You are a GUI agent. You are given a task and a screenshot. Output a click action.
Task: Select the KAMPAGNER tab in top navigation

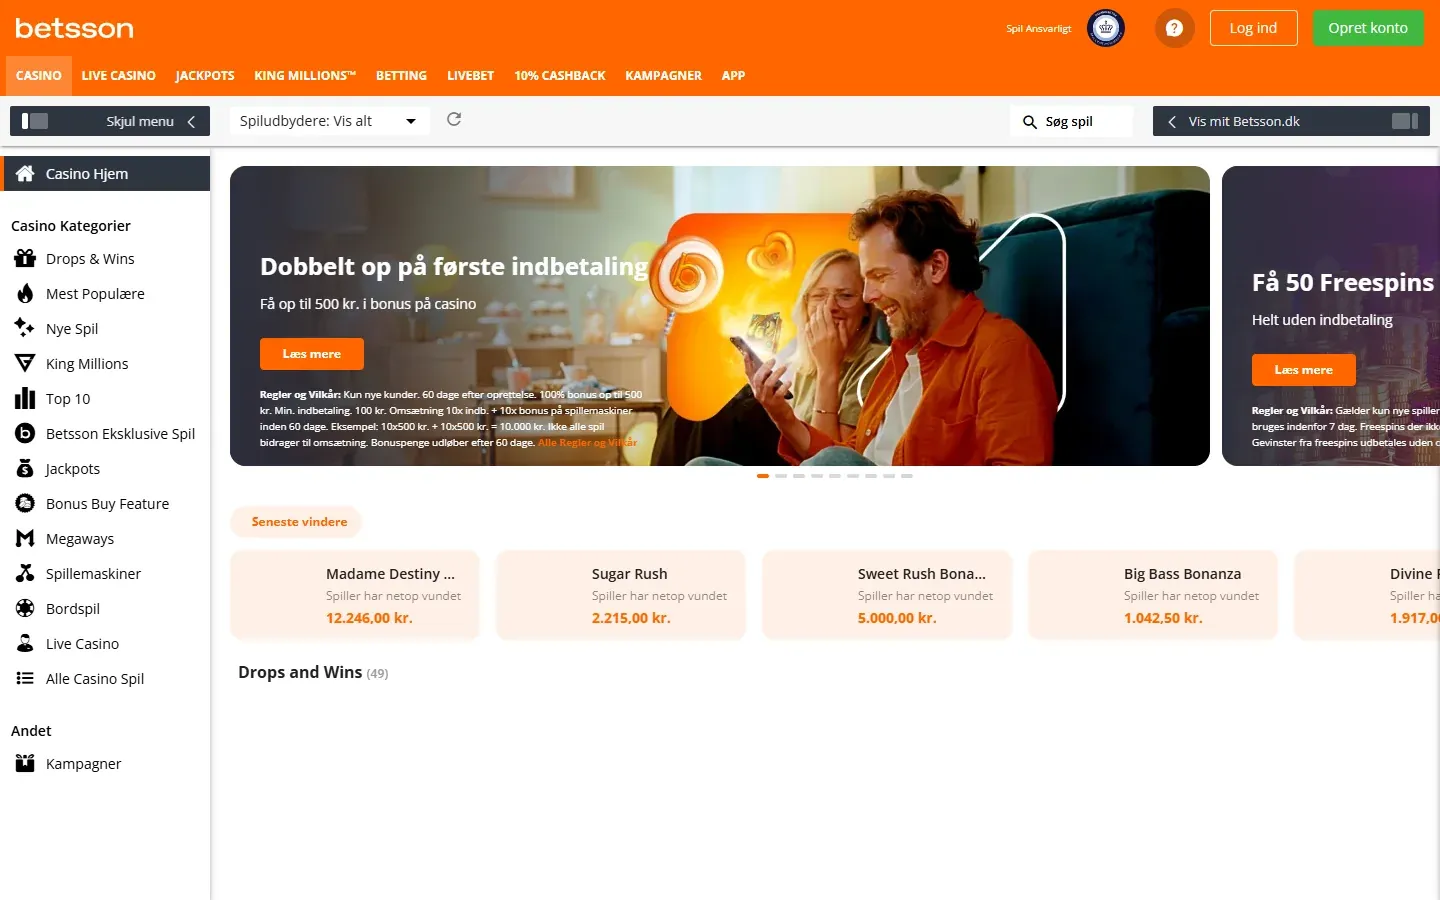tap(664, 76)
